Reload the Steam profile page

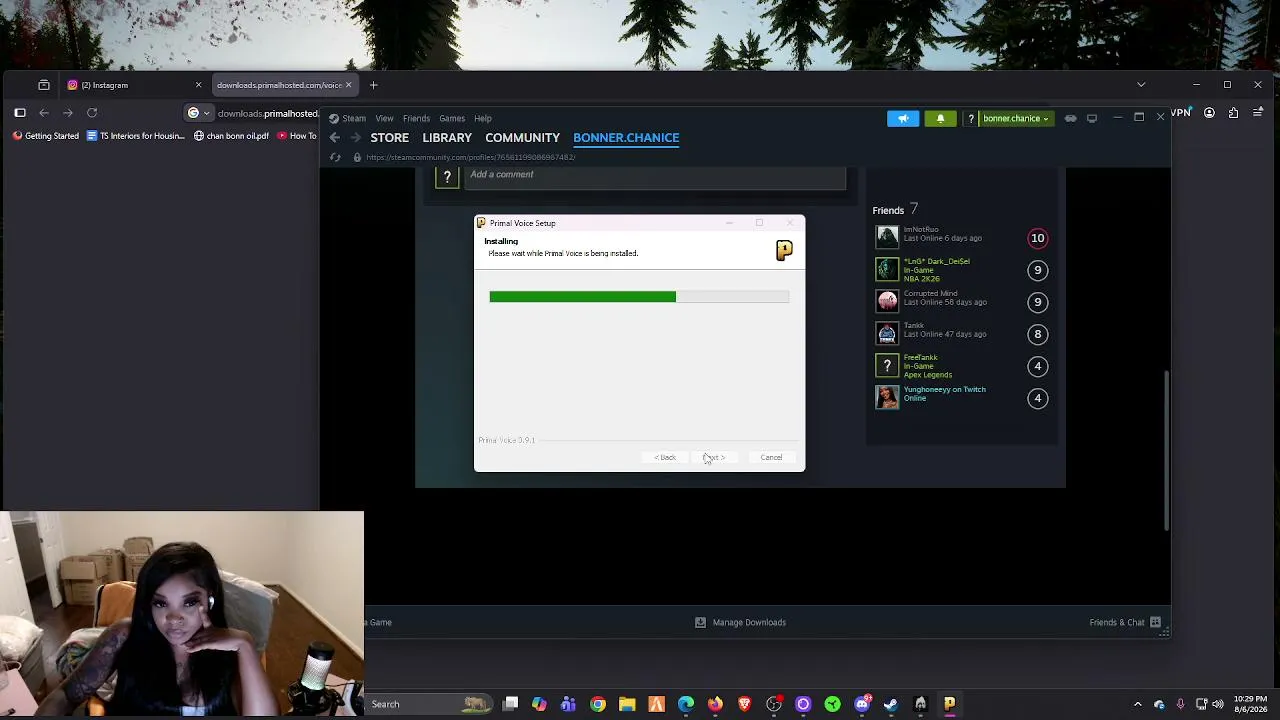[x=335, y=157]
